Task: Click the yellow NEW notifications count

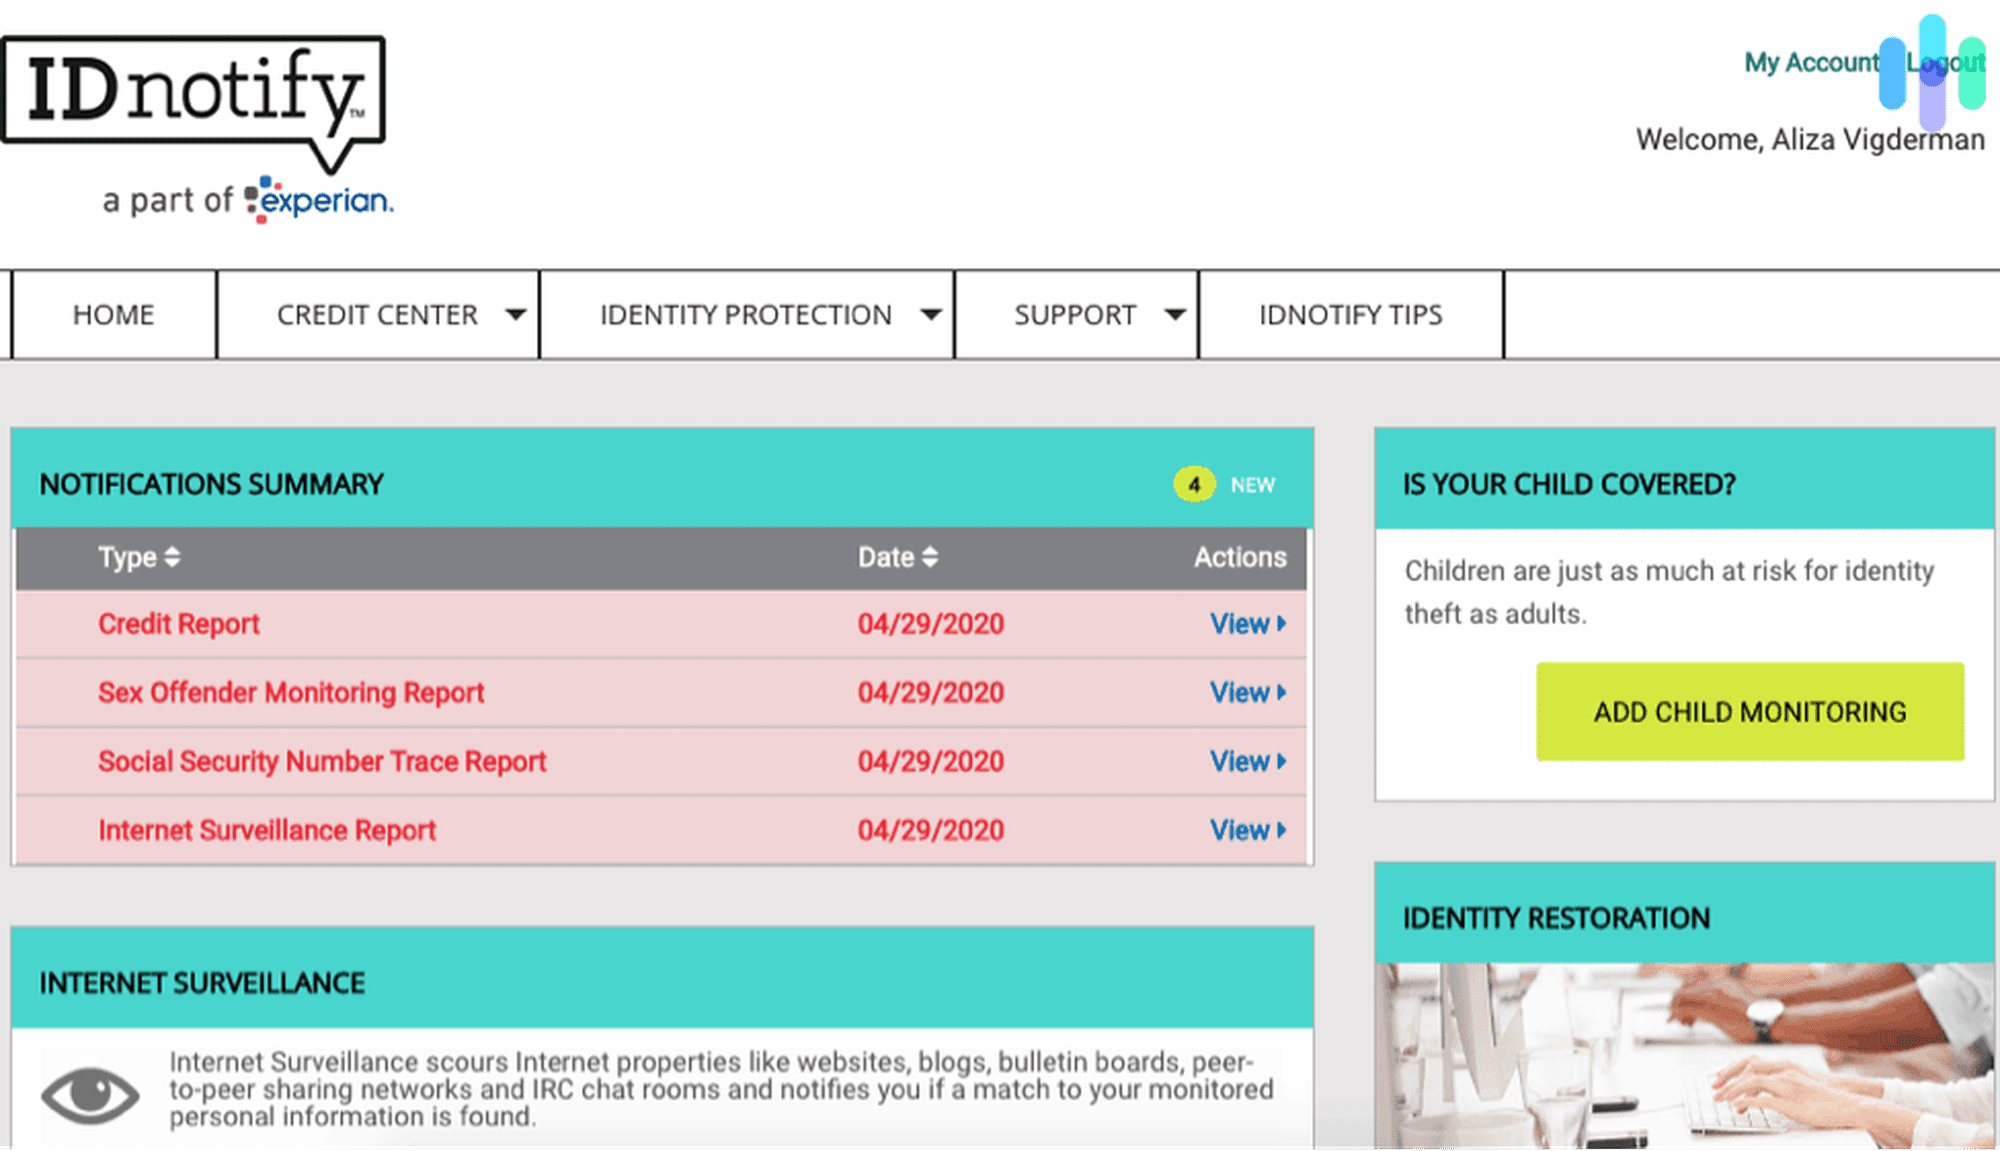Action: 1190,483
